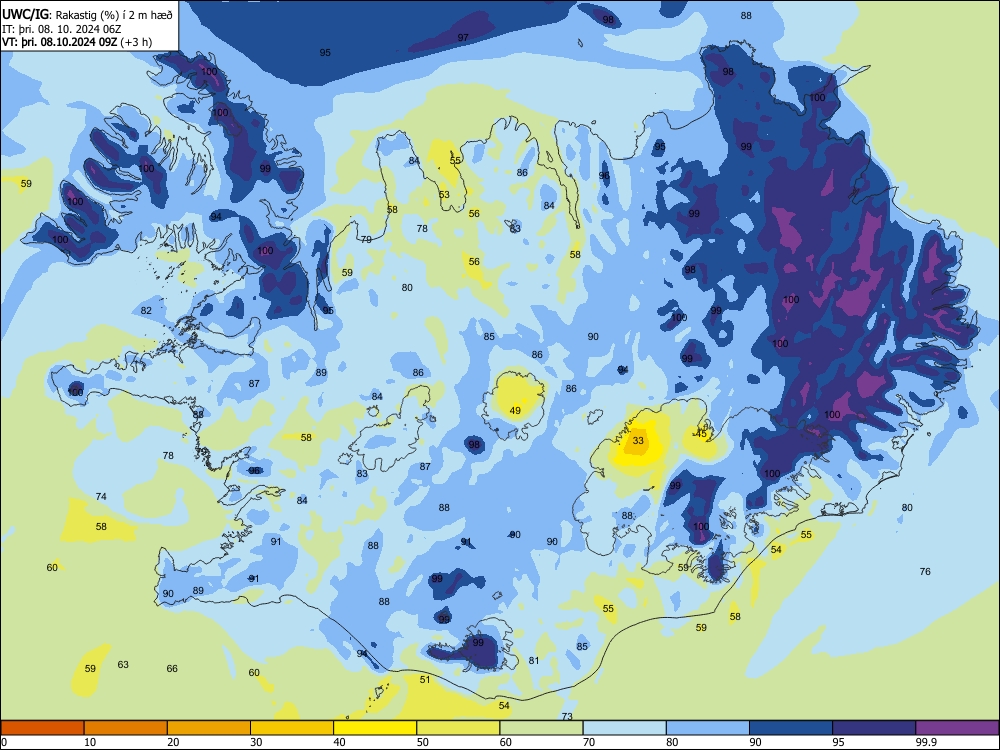Click the legend tick label 10

(x=90, y=742)
